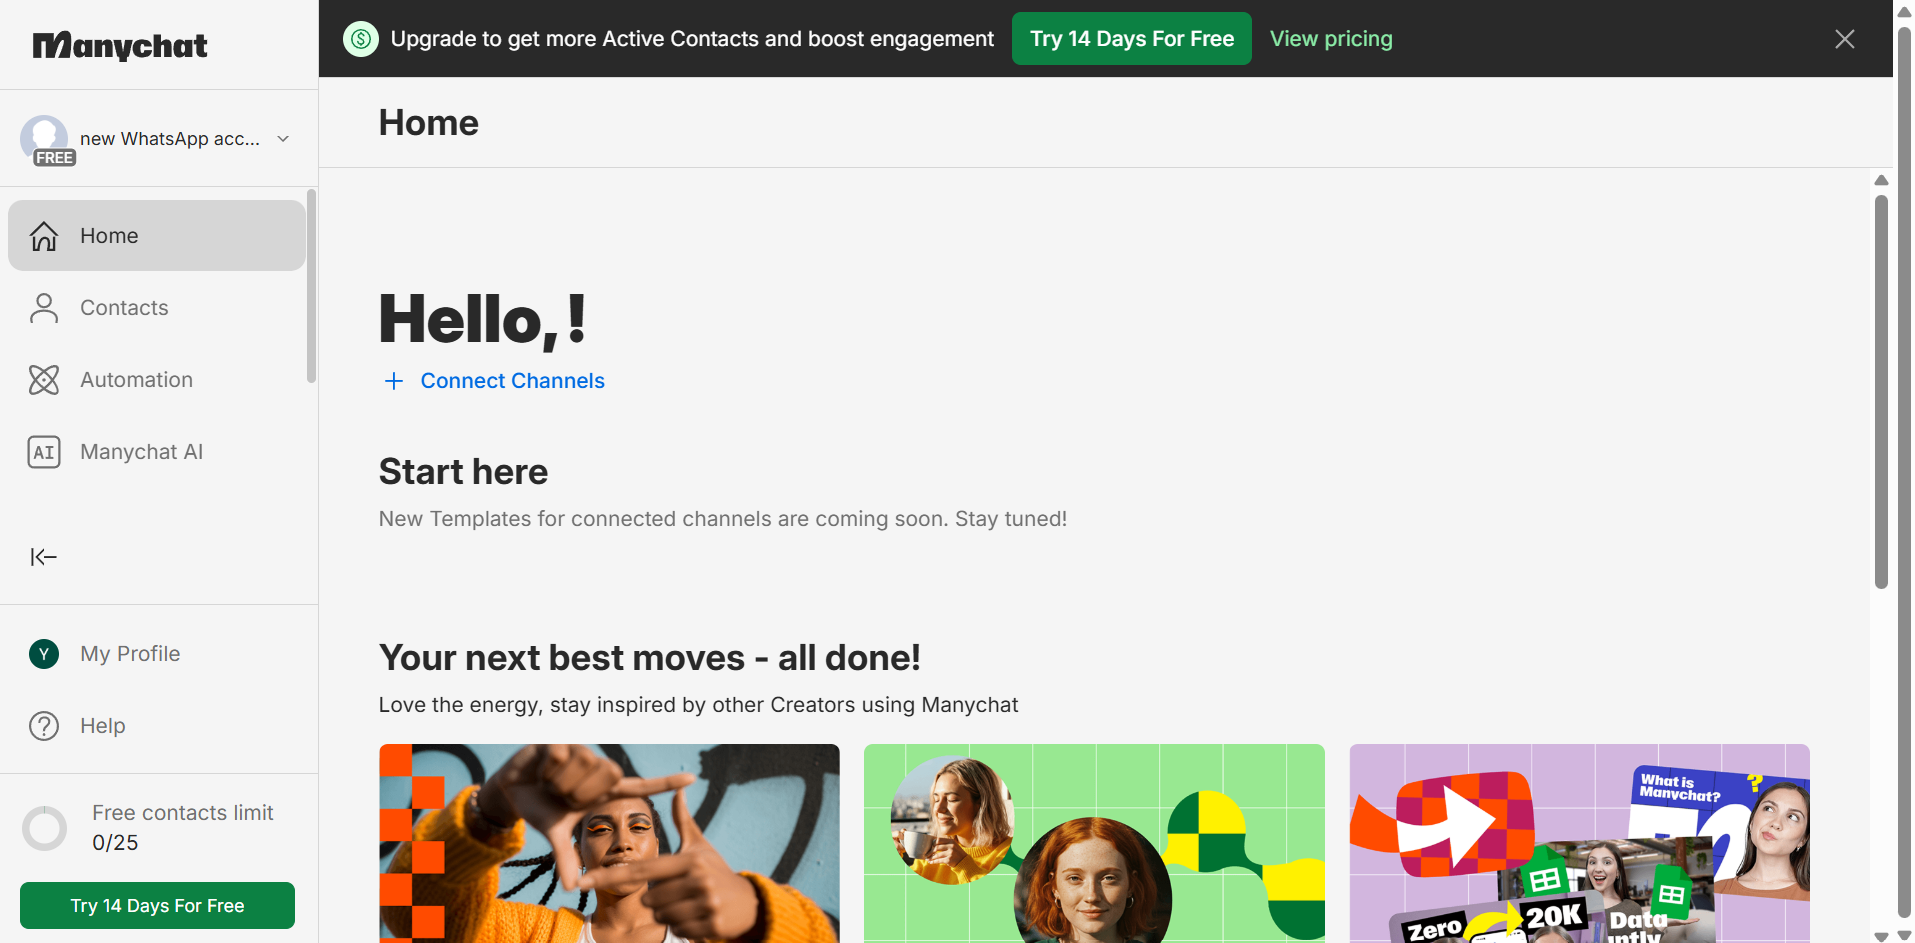Click the sidebar menu scrollbar
The width and height of the screenshot is (1915, 943).
click(x=311, y=286)
